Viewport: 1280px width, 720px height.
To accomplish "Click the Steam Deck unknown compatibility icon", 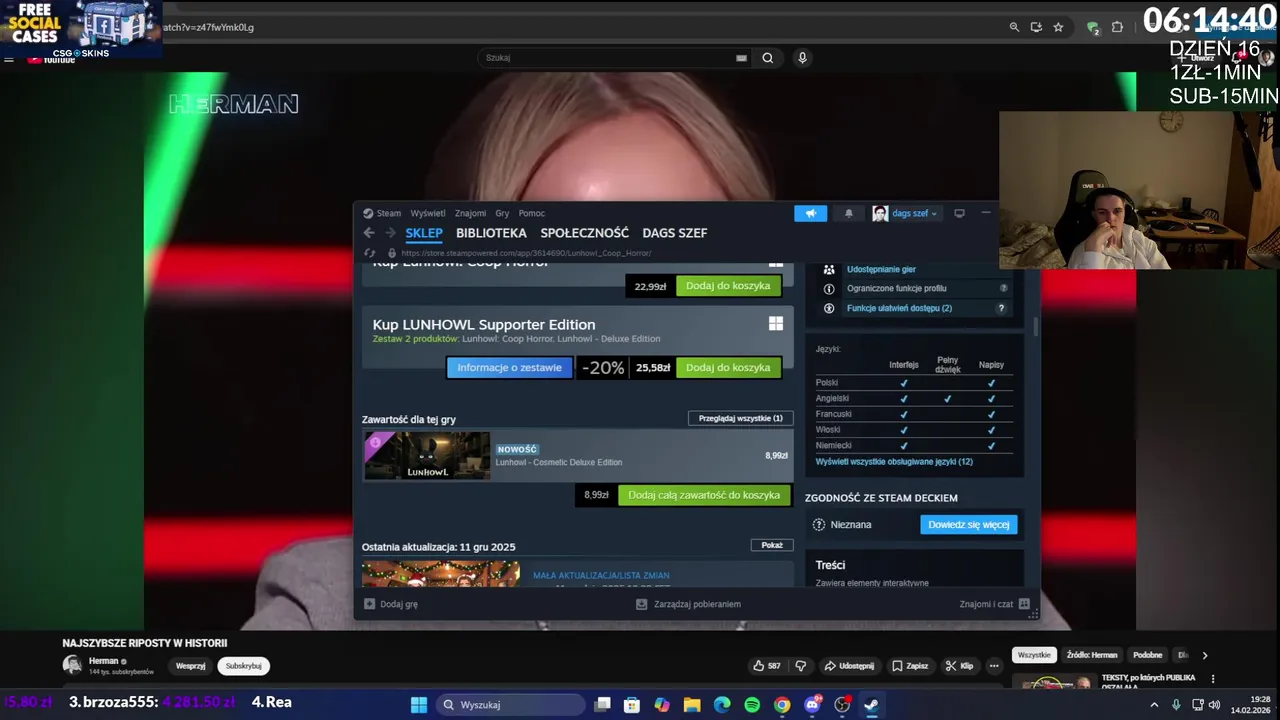I will coord(819,524).
